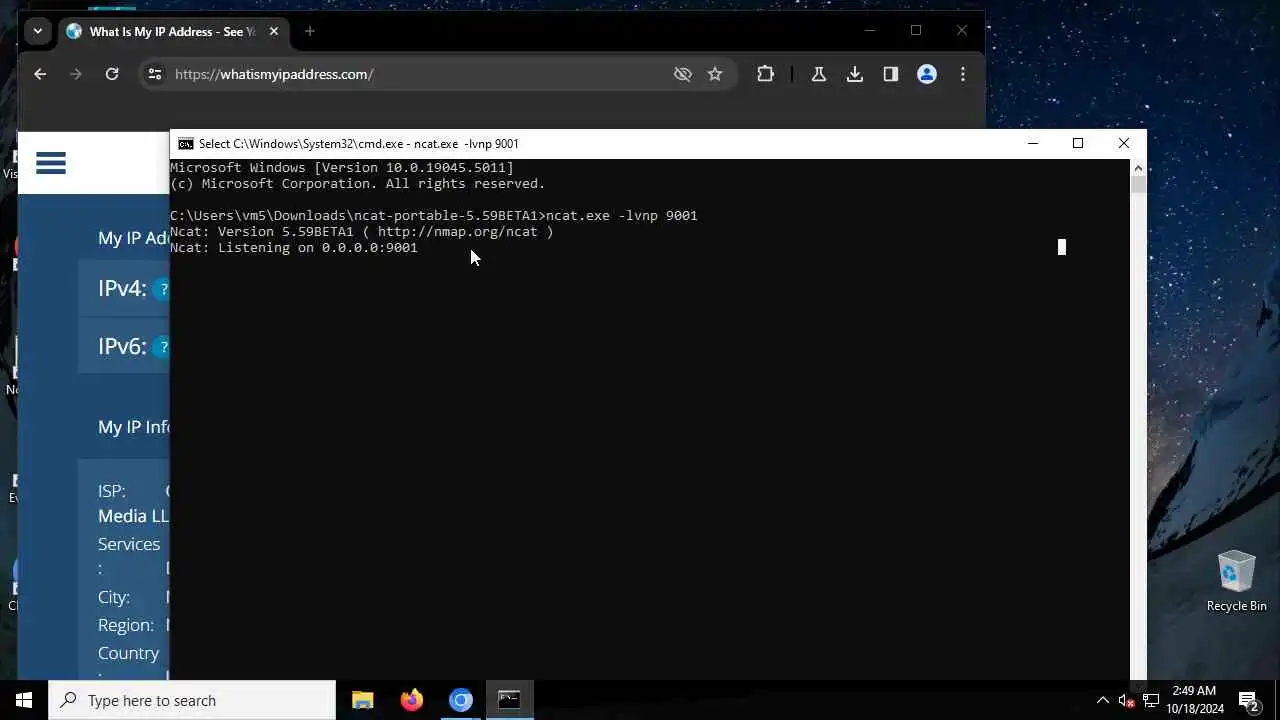Open the clock showing 2:49 AM
This screenshot has height=720, width=1280.
point(1194,700)
